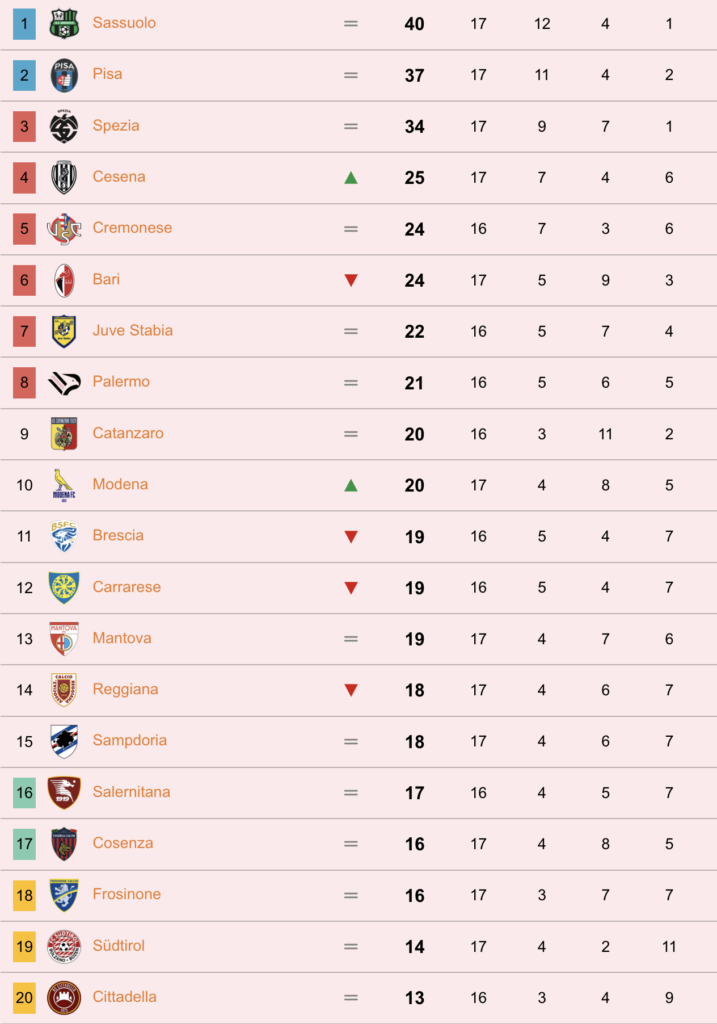Click Bari's red down arrow
717x1024 pixels.
point(351,280)
